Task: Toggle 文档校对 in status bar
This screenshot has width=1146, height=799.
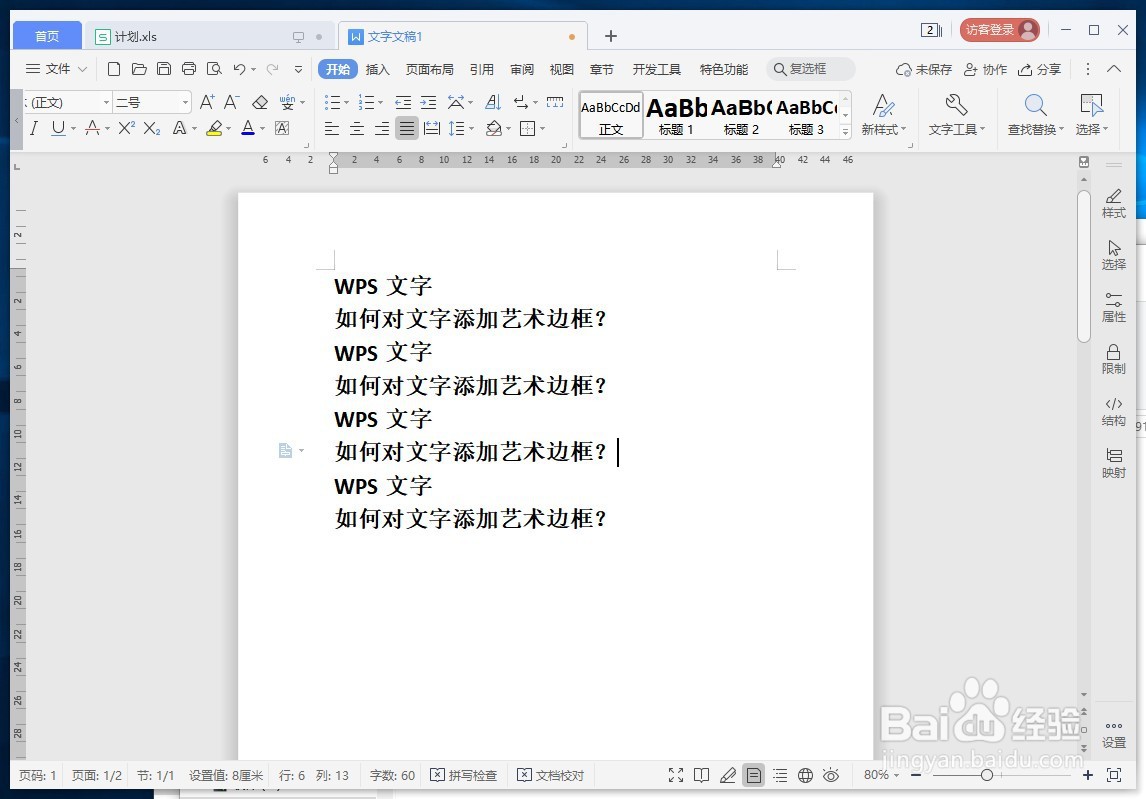Action: click(x=550, y=775)
